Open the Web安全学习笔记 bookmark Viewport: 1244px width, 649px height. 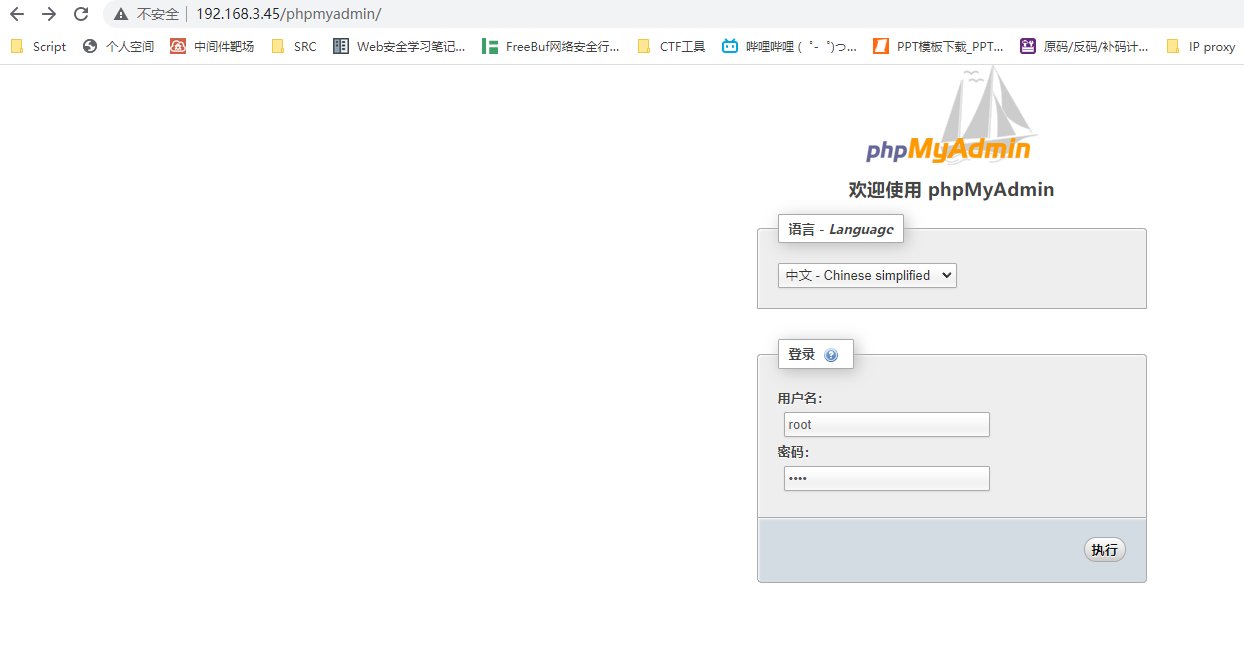point(399,46)
